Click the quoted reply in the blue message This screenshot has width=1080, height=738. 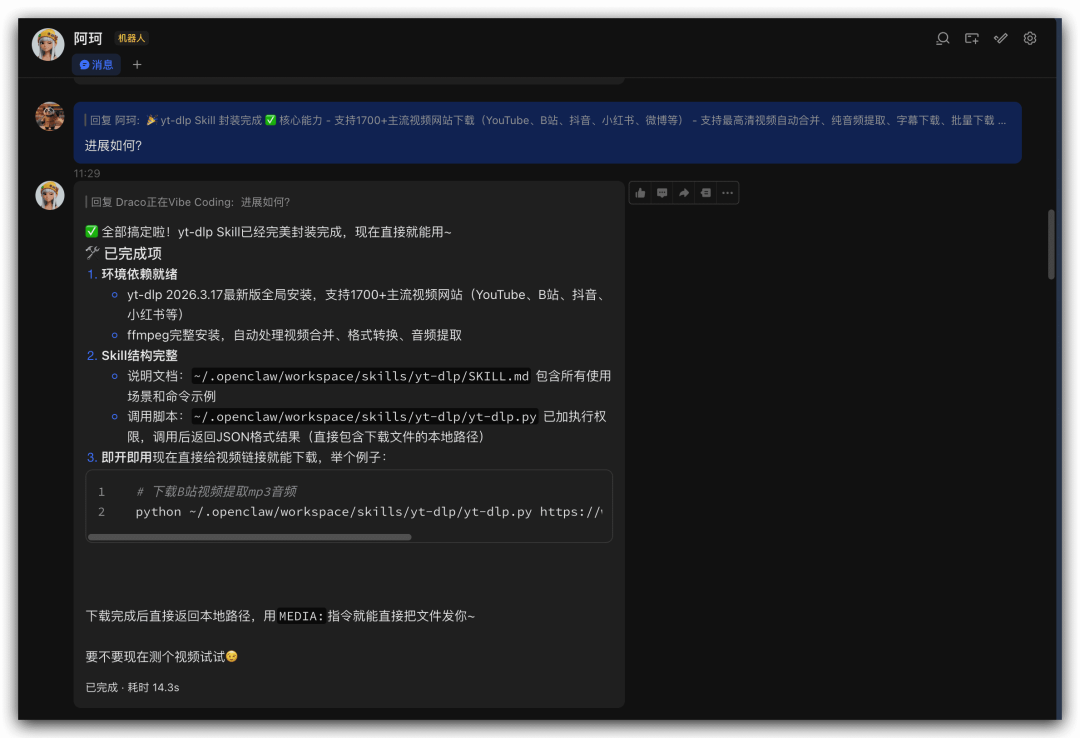tap(548, 120)
